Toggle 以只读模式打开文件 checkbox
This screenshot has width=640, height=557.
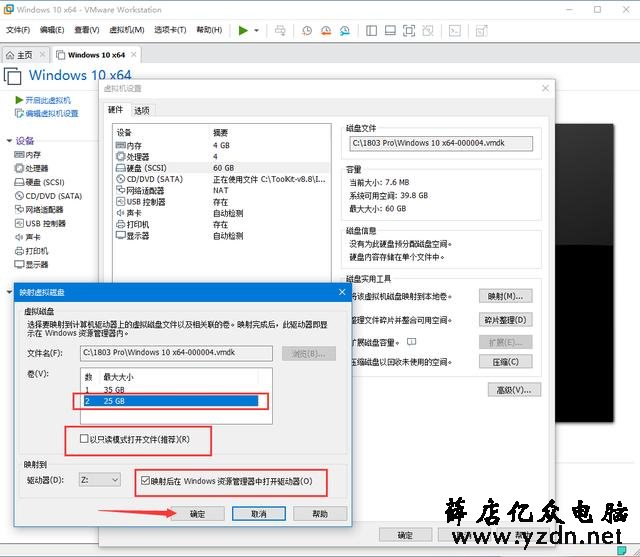(x=84, y=439)
